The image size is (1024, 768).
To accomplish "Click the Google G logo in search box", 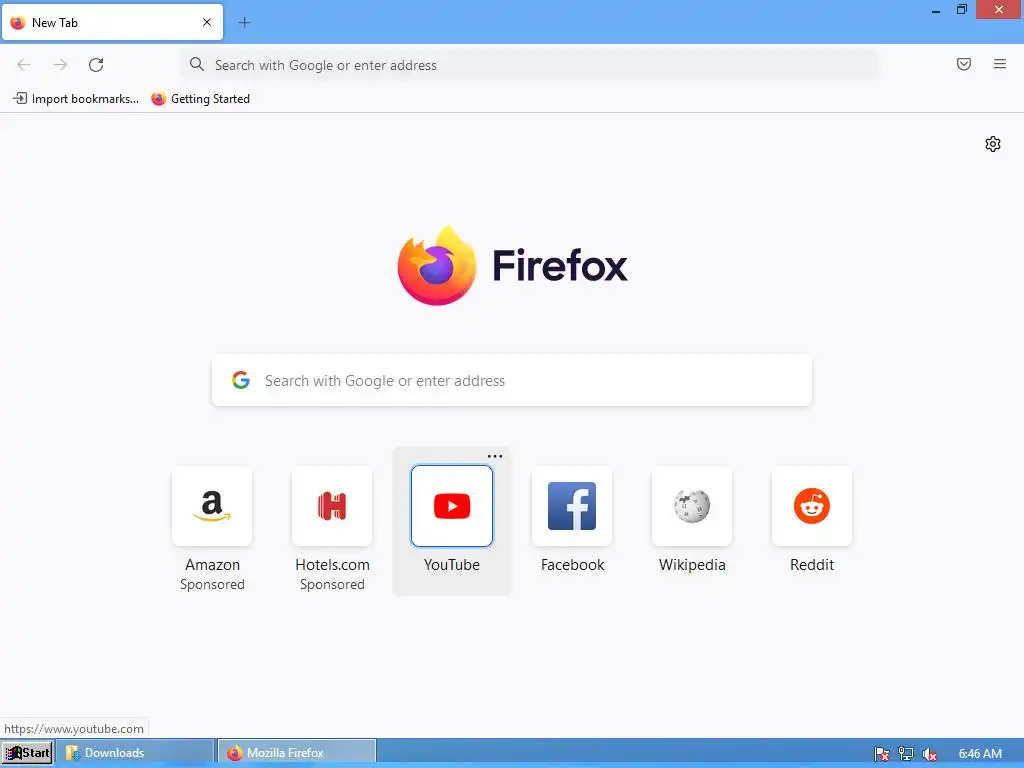I will 241,380.
